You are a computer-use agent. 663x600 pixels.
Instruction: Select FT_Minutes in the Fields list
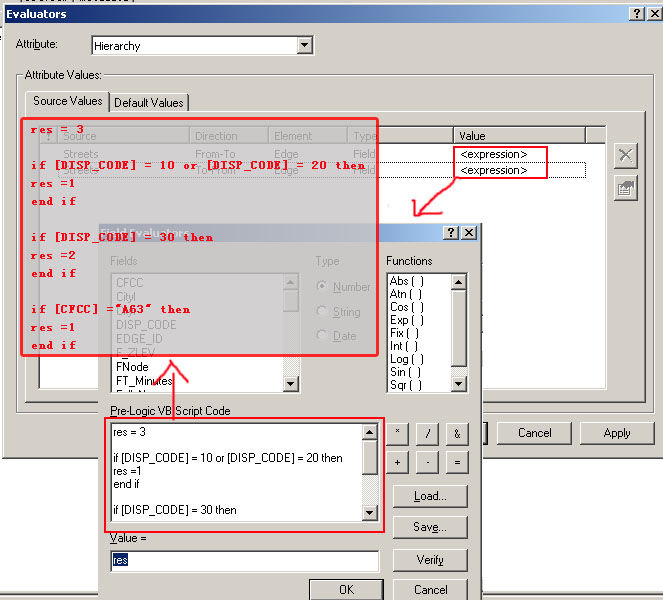(x=144, y=381)
